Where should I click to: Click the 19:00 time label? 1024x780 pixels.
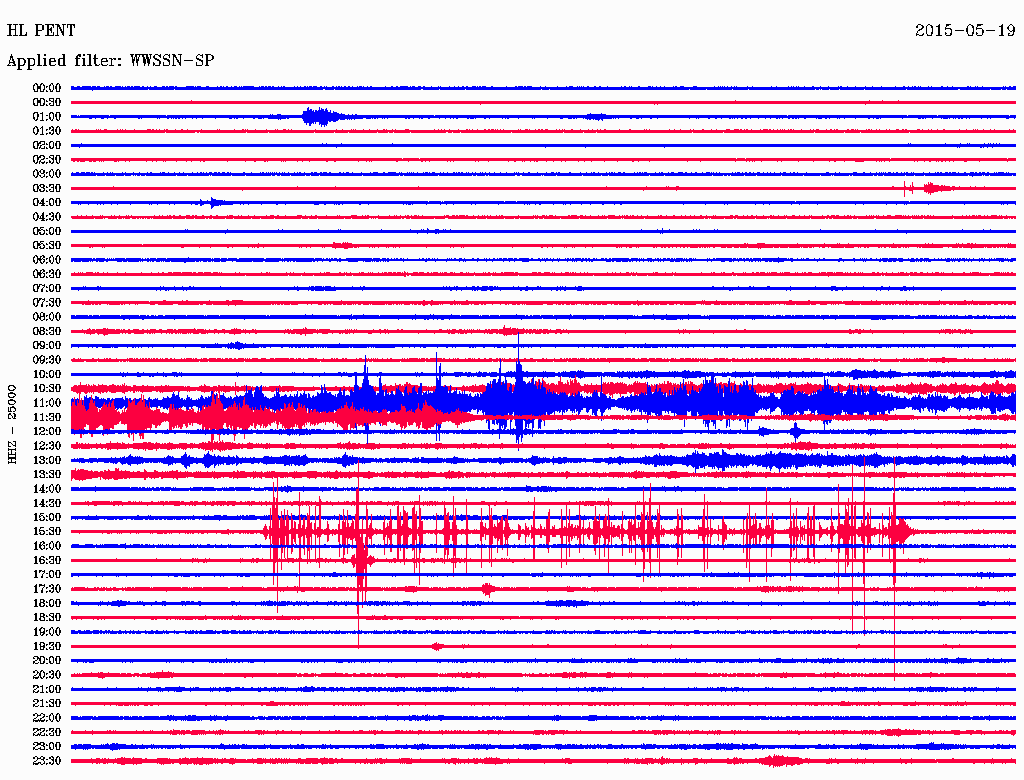point(47,632)
